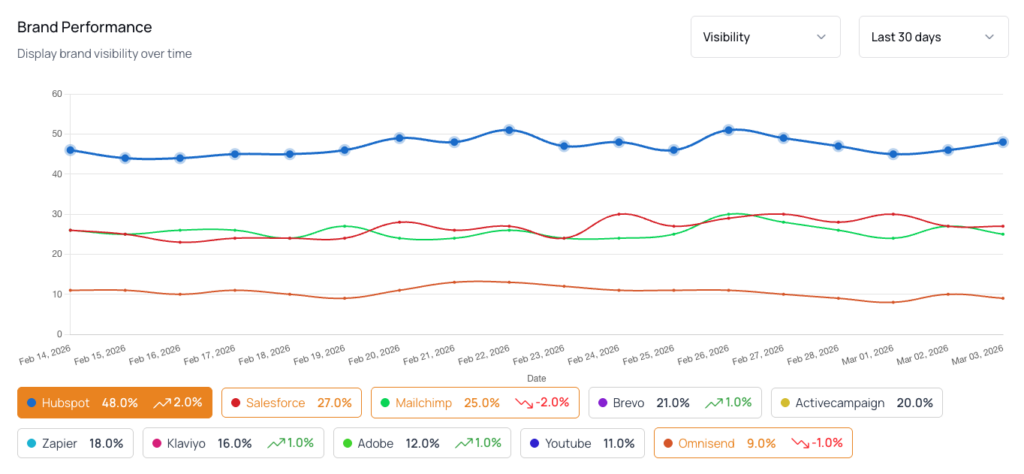Click the Brand Performance heading

point(85,27)
